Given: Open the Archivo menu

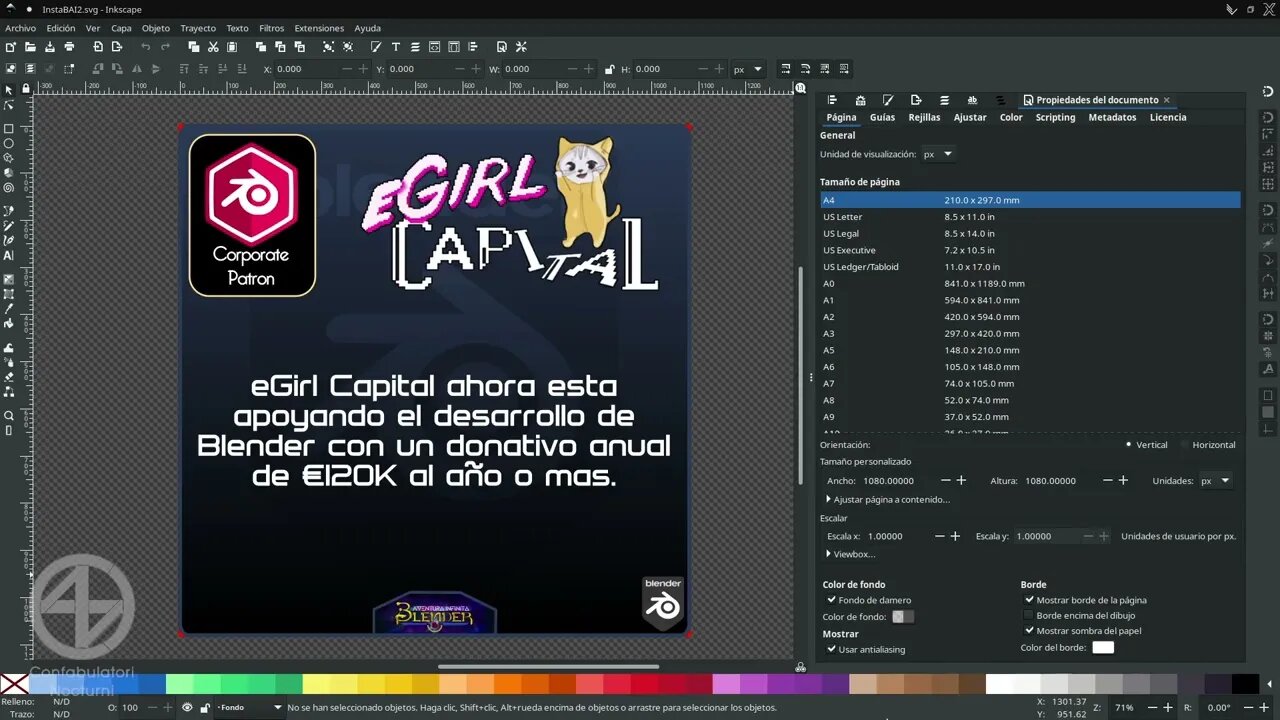Looking at the screenshot, I should (20, 28).
